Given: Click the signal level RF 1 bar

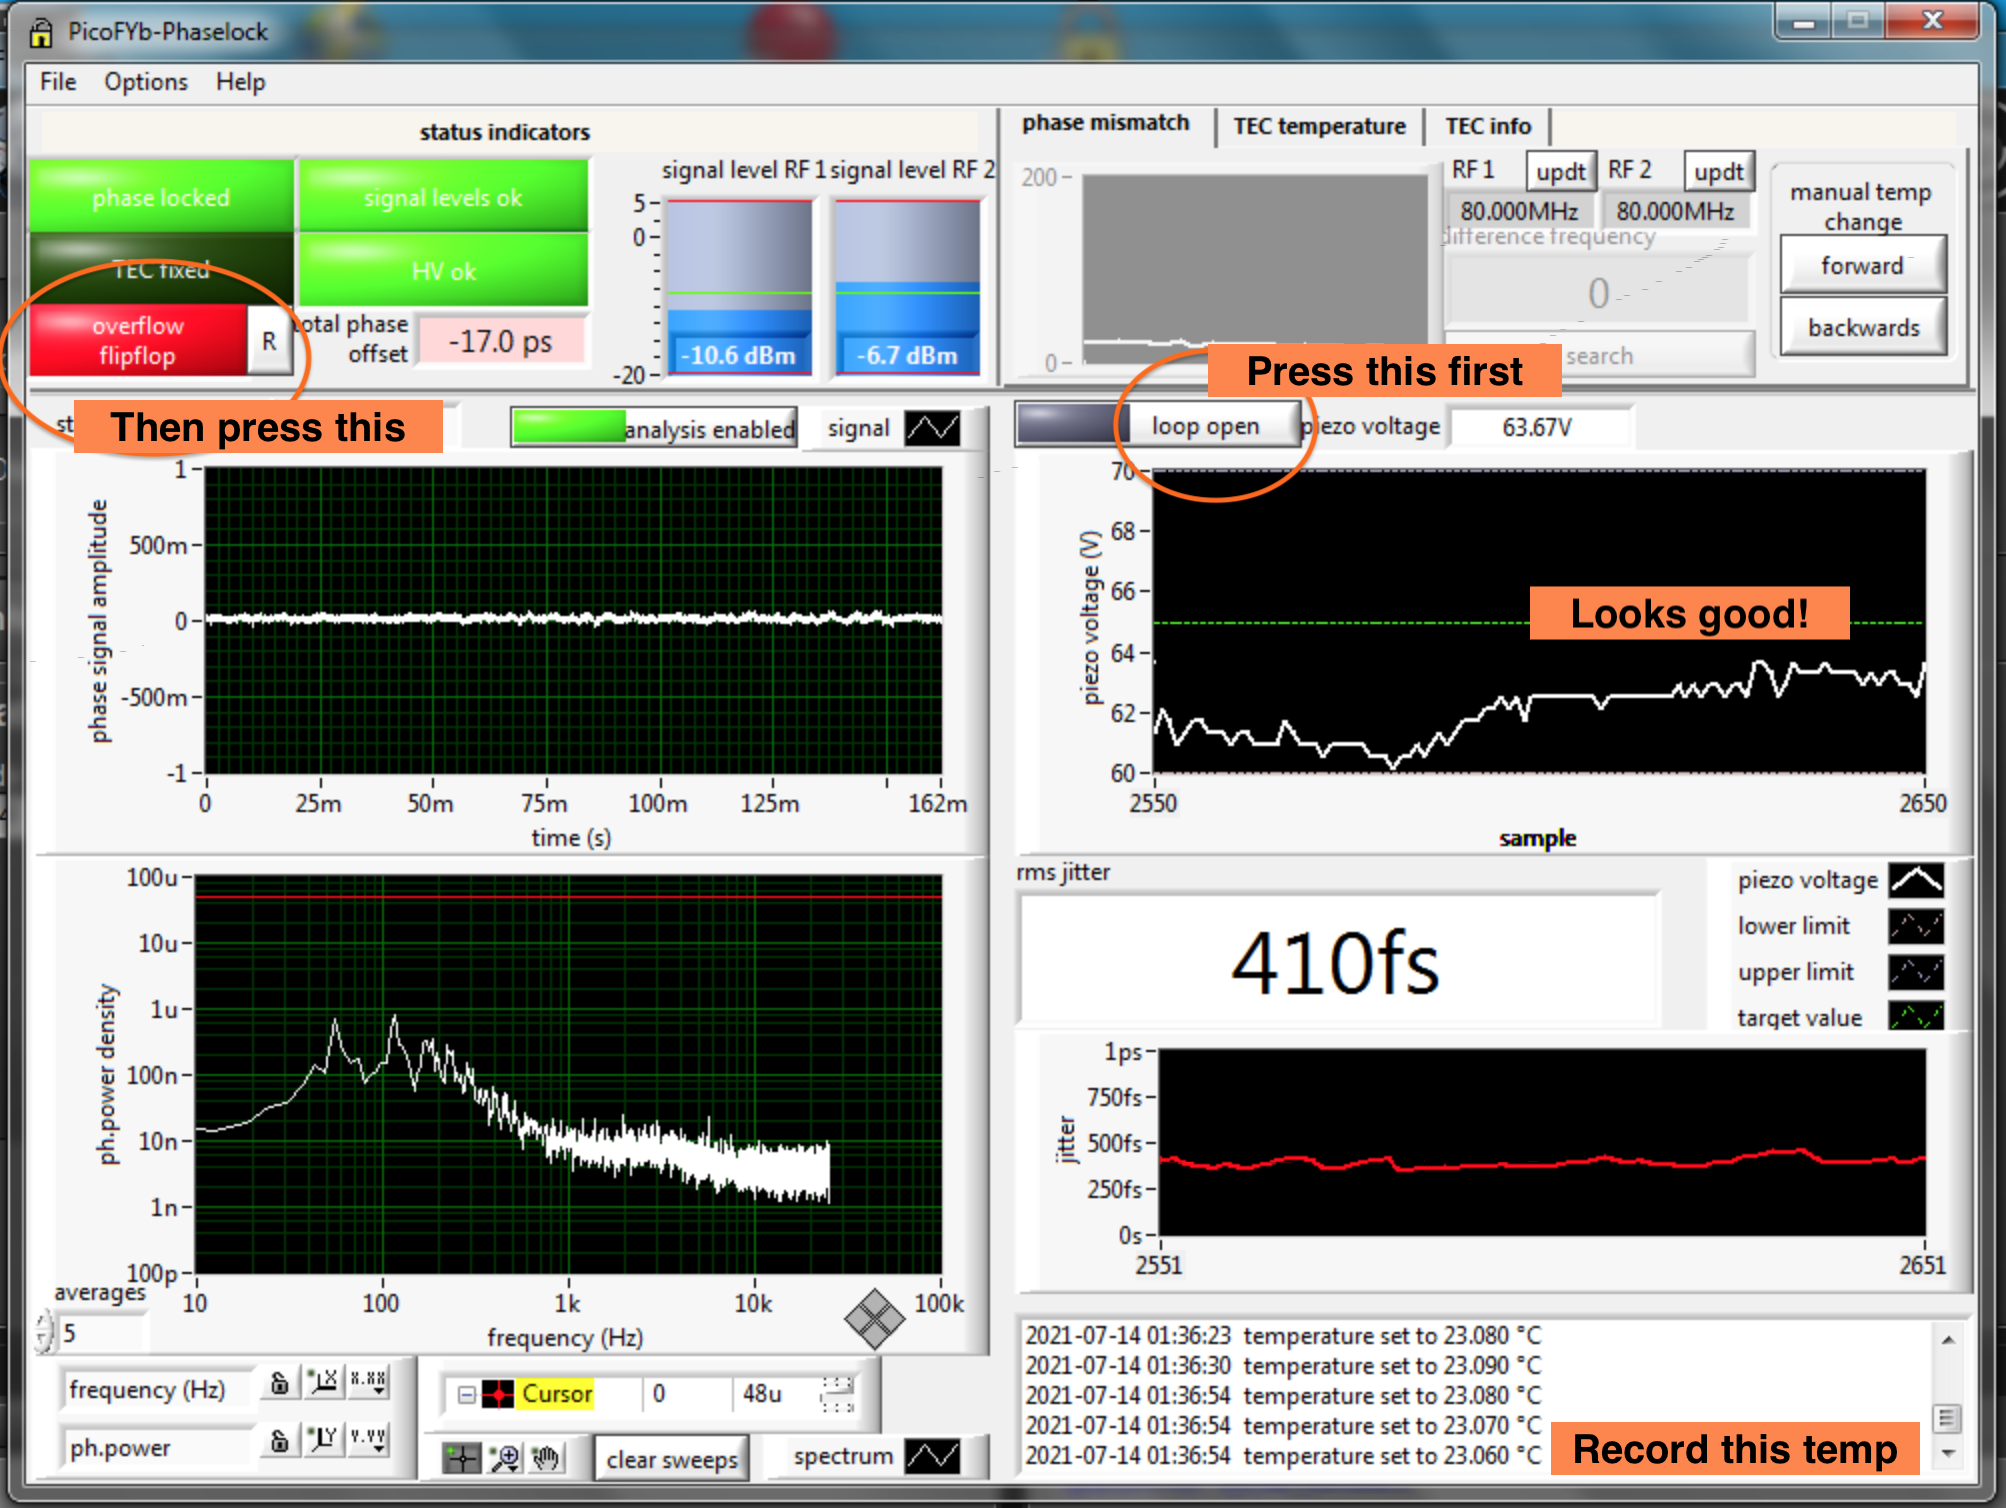Looking at the screenshot, I should click(x=739, y=287).
